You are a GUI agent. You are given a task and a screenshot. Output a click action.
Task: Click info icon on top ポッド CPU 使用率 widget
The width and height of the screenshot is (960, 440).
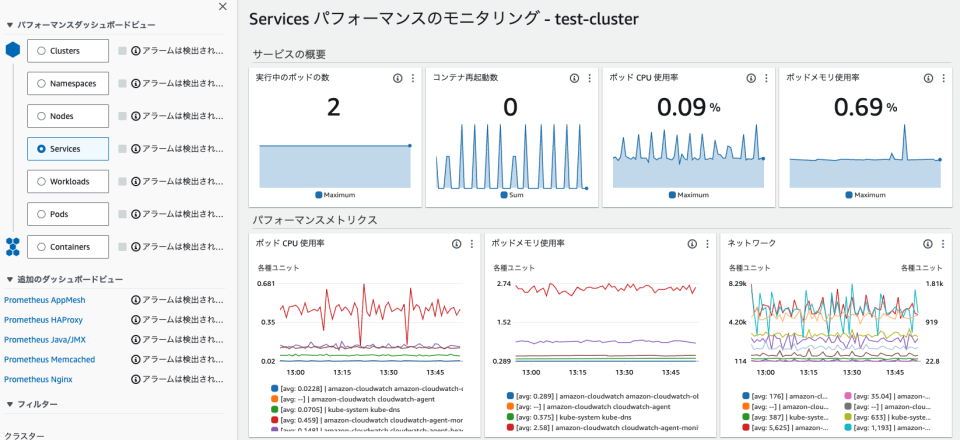[751, 78]
